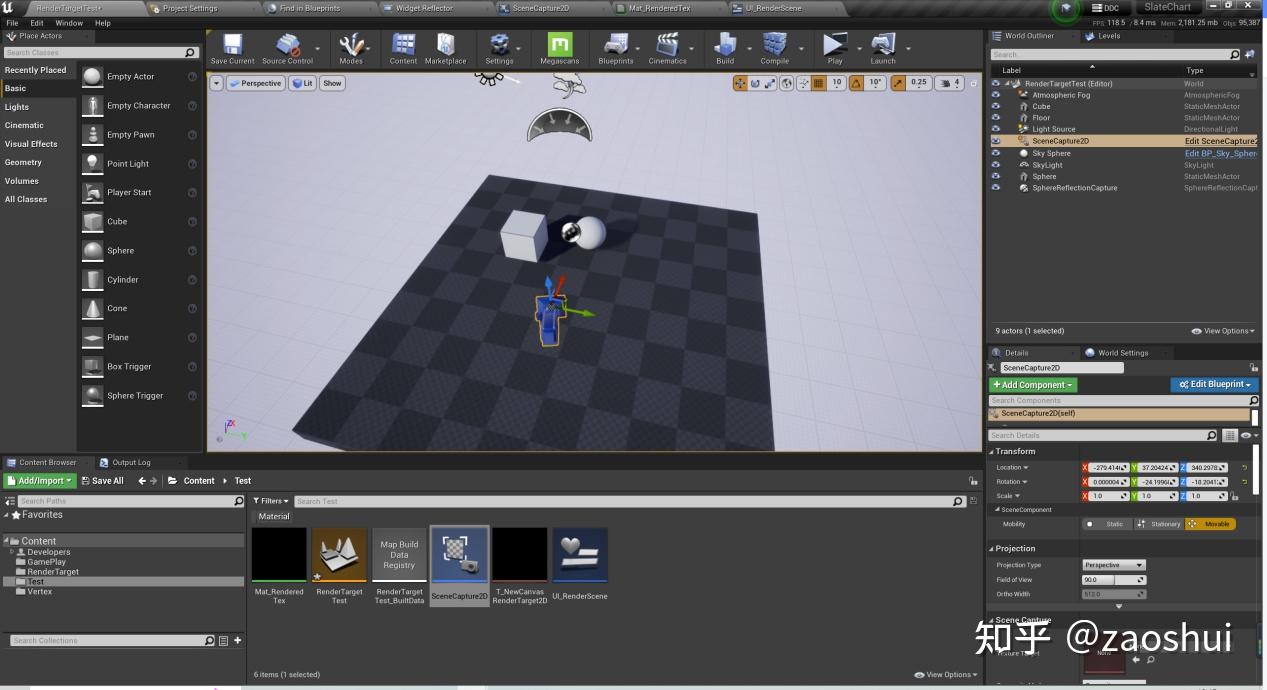Click the Source Control toolbar icon
This screenshot has height=690, width=1267.
point(288,45)
